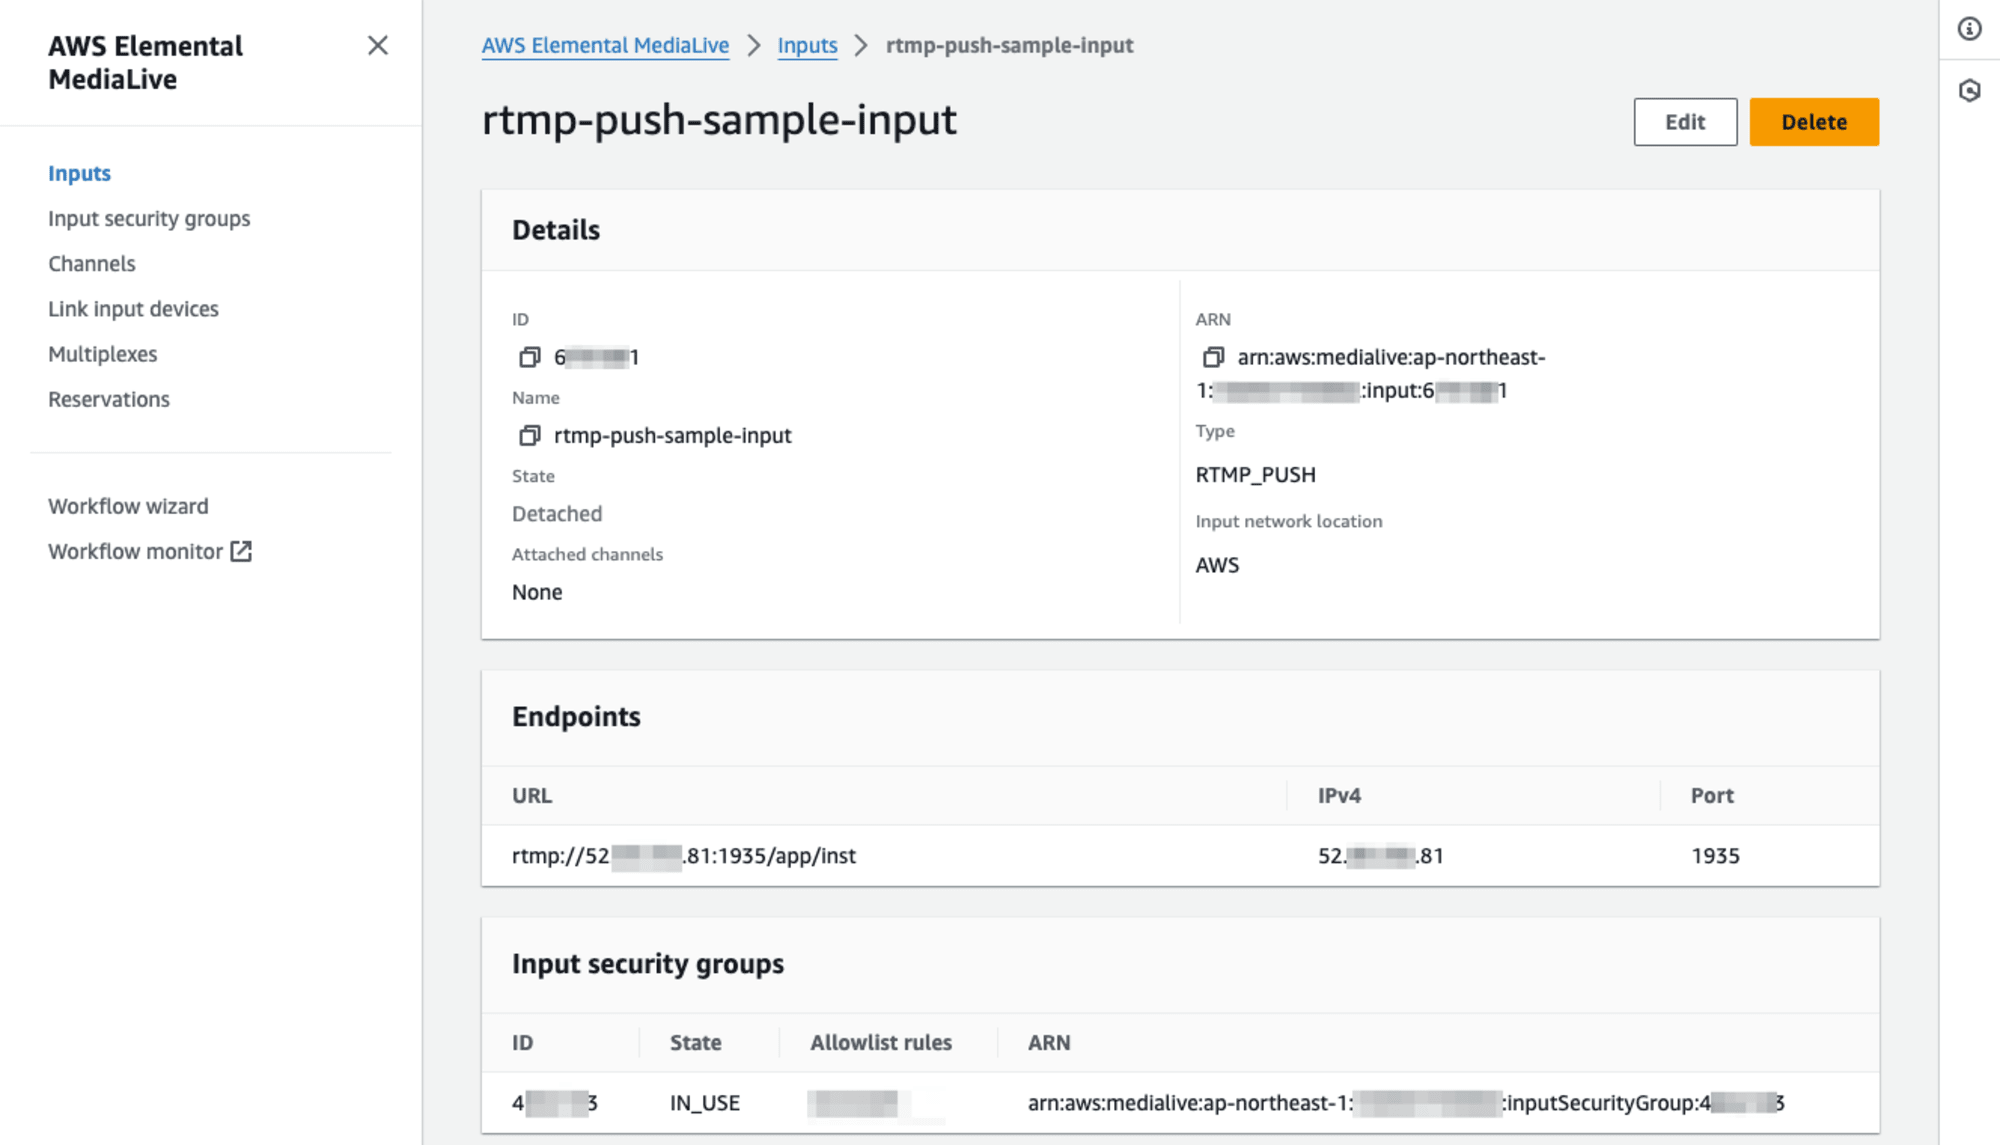
Task: Open the Workflow monitor external link
Action: point(150,551)
